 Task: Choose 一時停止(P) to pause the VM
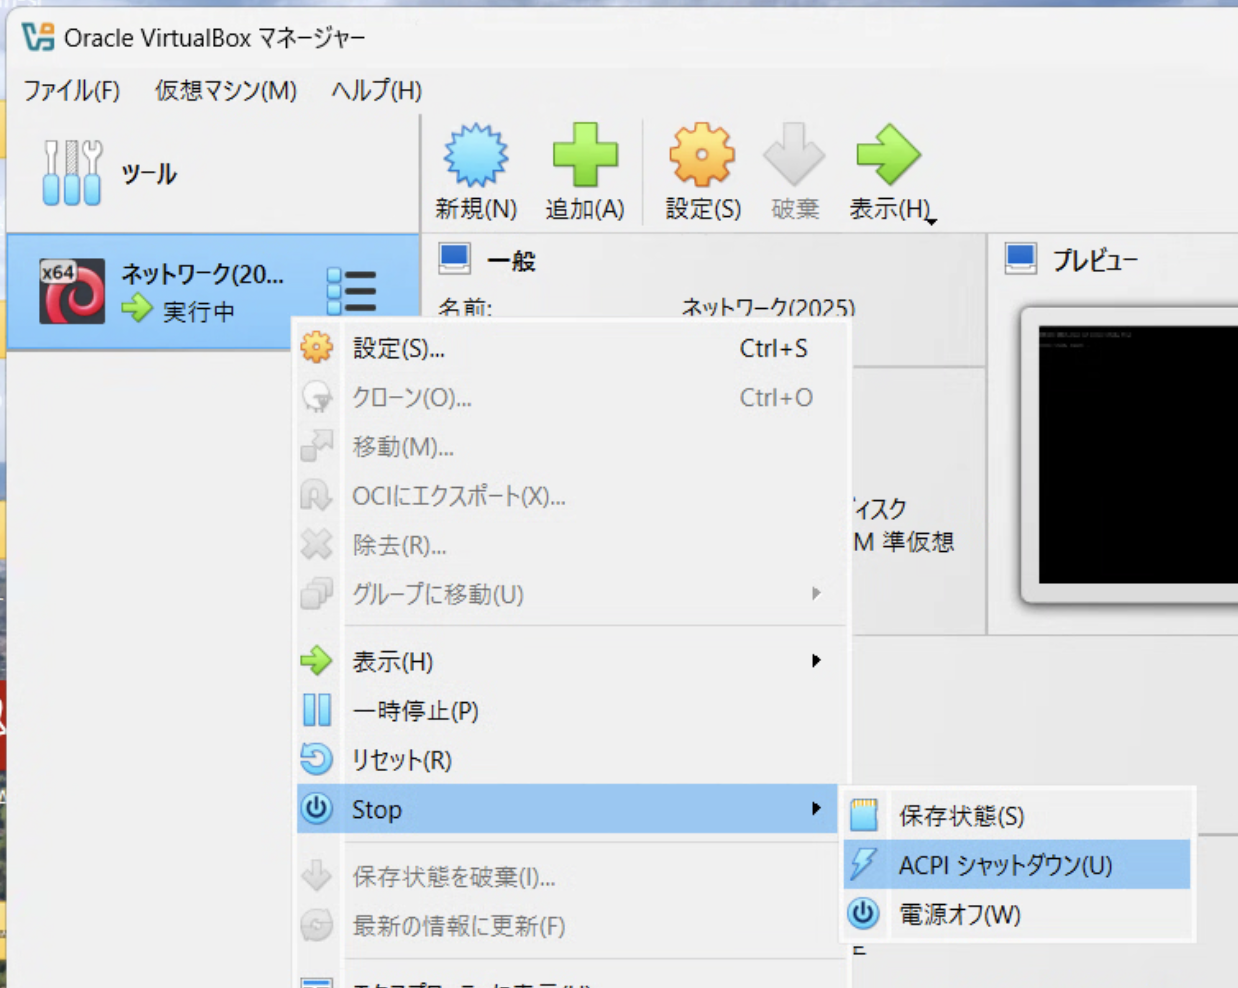pos(573,710)
